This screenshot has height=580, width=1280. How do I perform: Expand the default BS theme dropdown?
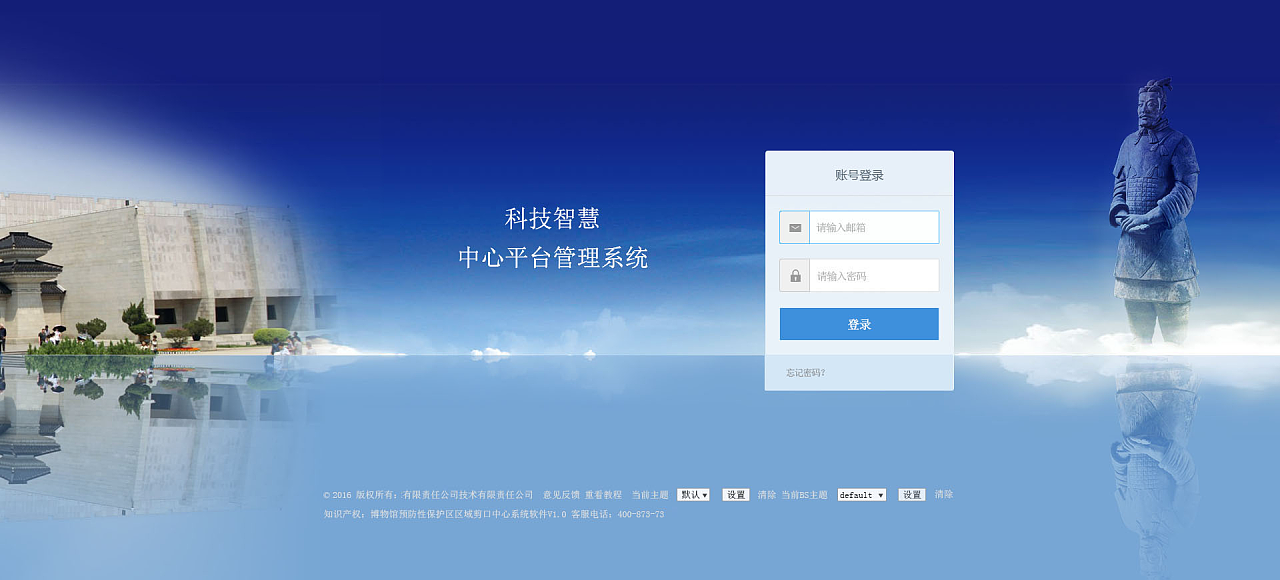tap(862, 495)
